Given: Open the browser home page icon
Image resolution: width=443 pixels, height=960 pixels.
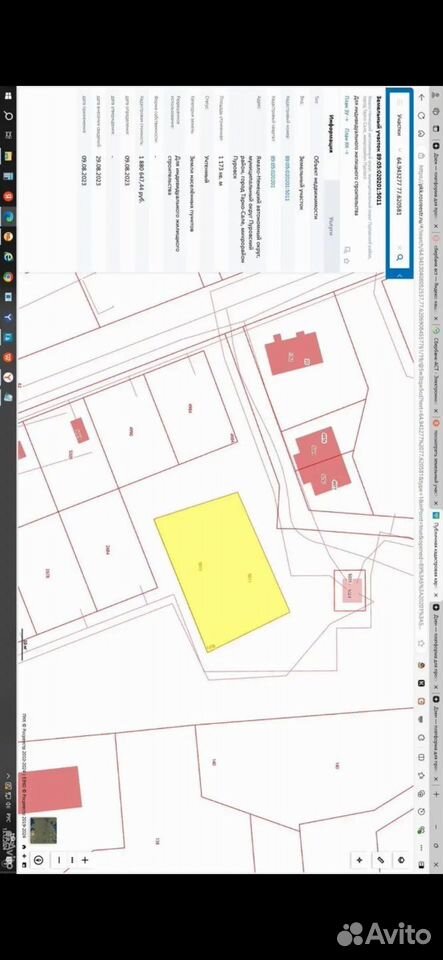Looking at the screenshot, I should pyautogui.click(x=422, y=132).
